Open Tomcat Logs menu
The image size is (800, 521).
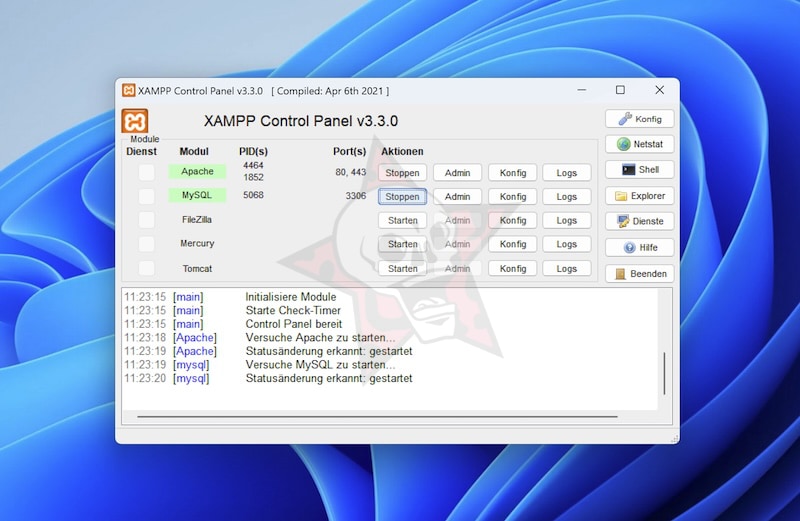pos(566,268)
